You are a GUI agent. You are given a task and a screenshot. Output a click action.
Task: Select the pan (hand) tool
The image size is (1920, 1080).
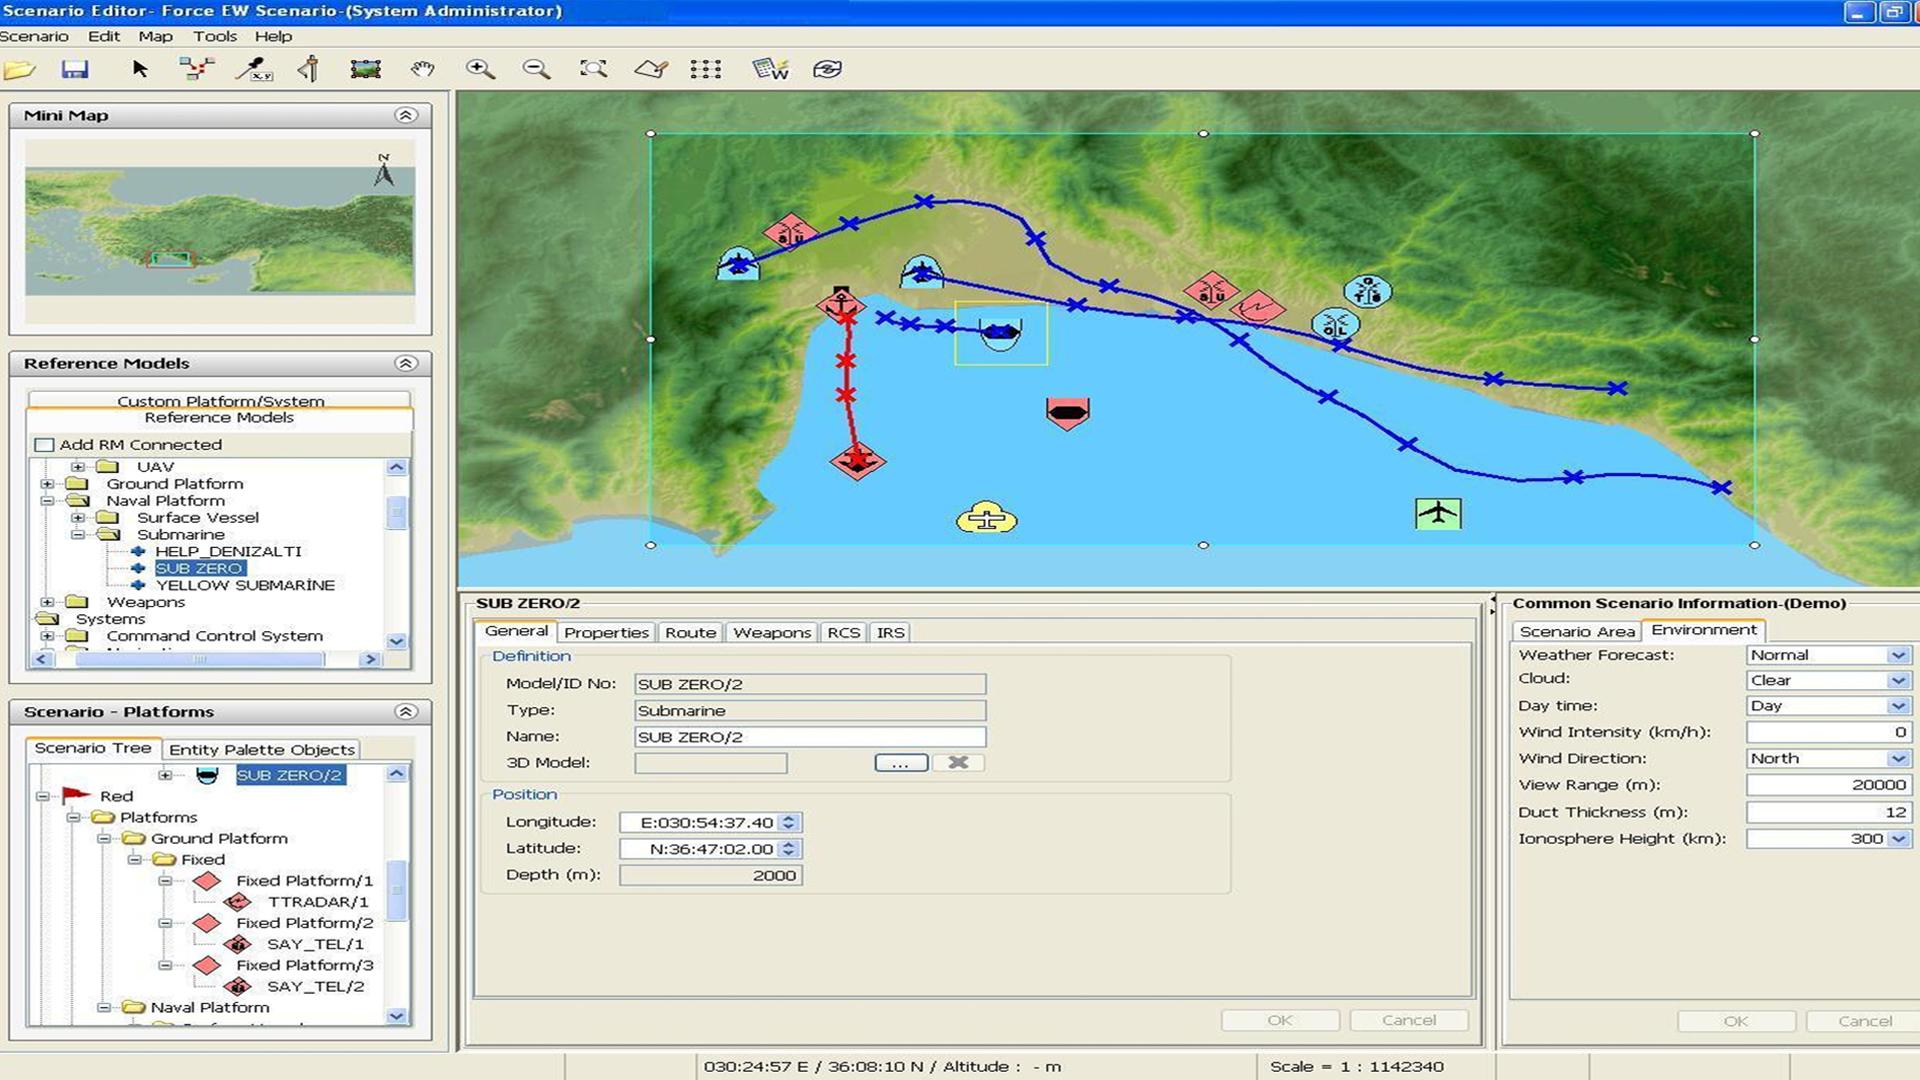click(x=422, y=68)
